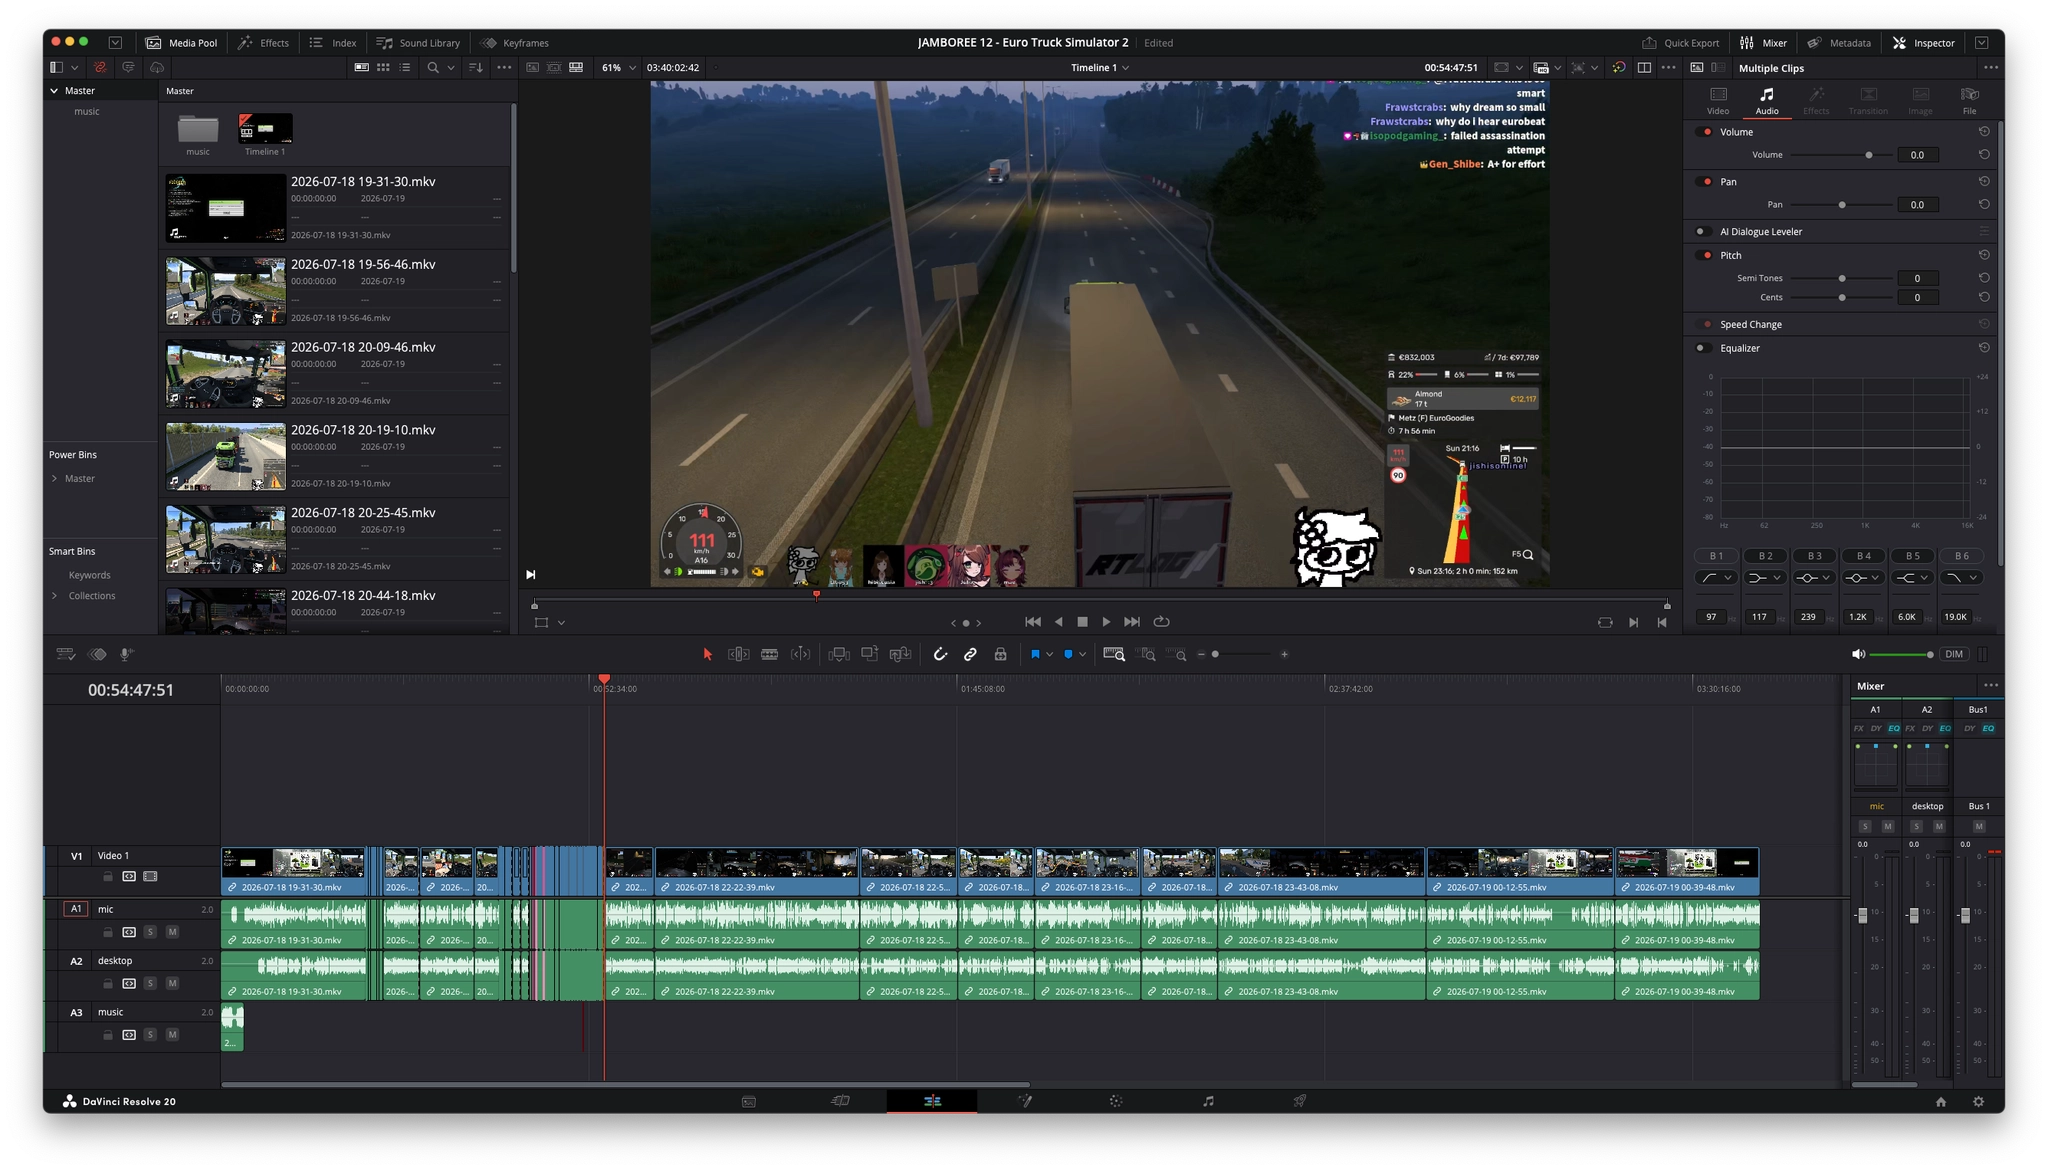Screen dimensions: 2048x1170
Task: Switch to Inspector File tab
Action: click(1969, 100)
